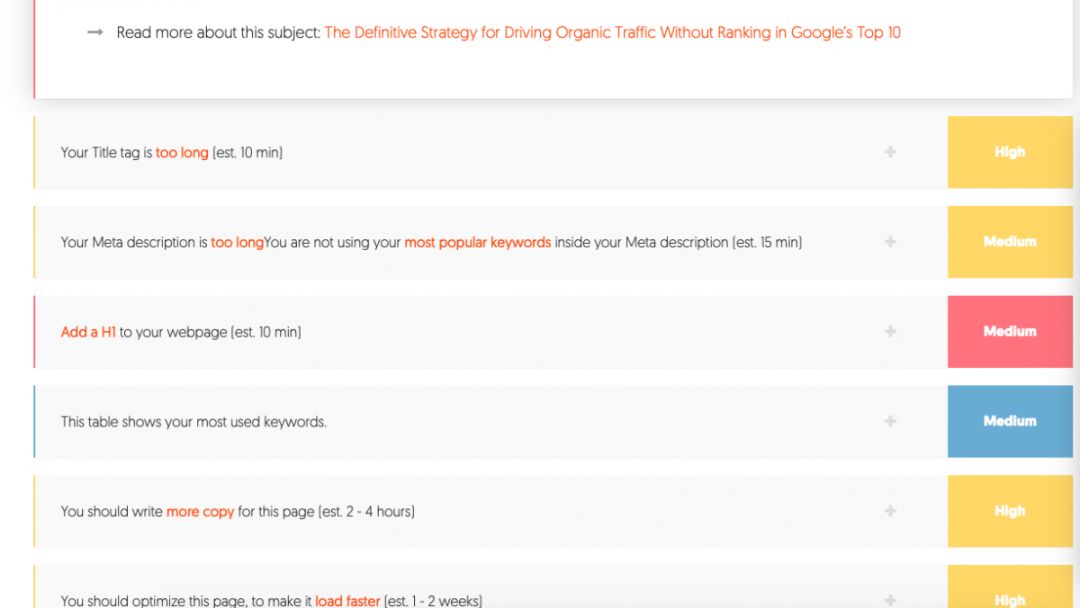Click the blue Medium badge for keywords table
The height and width of the screenshot is (608, 1080).
point(1010,421)
